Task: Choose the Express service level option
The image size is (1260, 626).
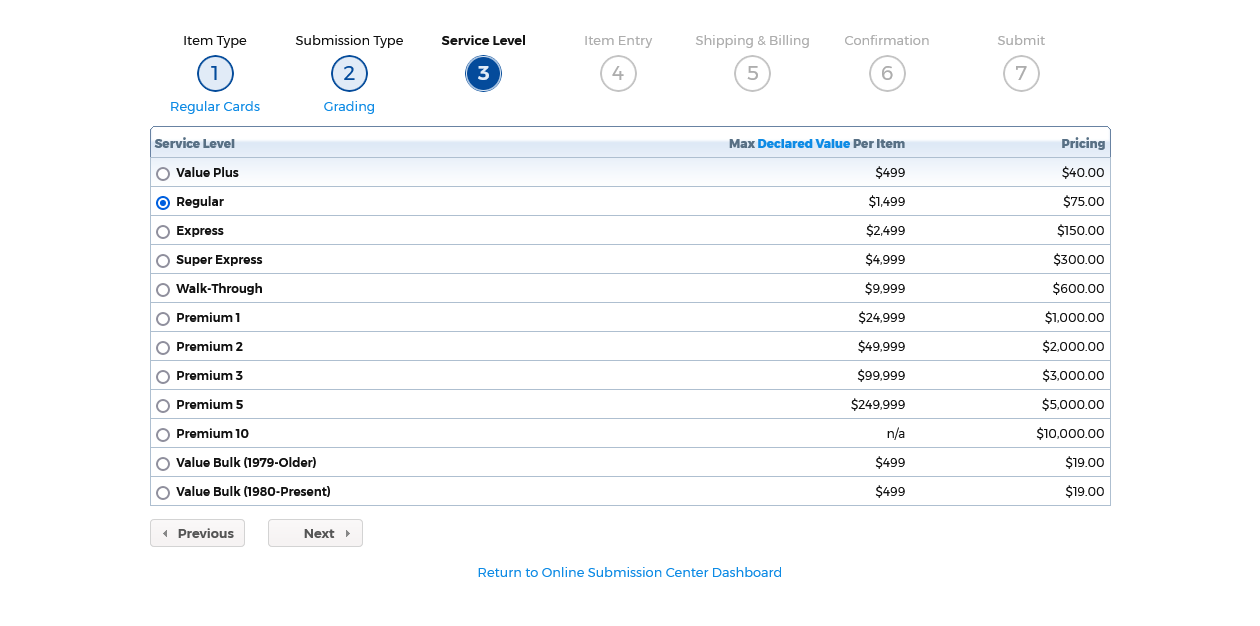Action: pos(163,232)
